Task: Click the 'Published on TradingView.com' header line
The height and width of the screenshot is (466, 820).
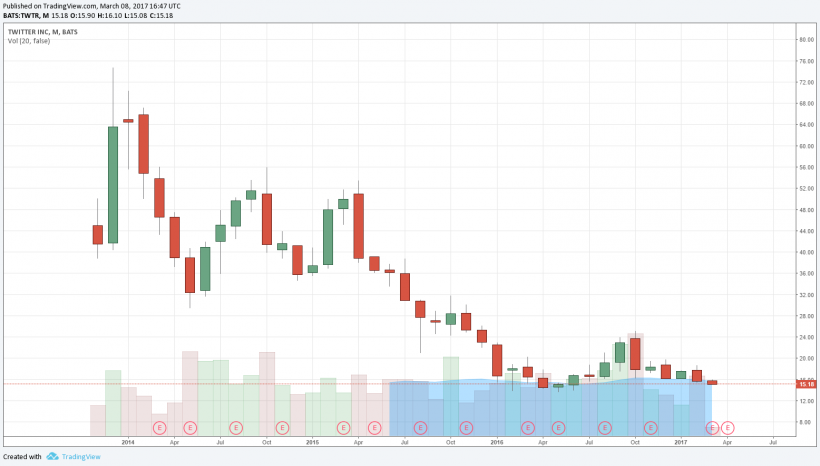Action: pos(92,6)
